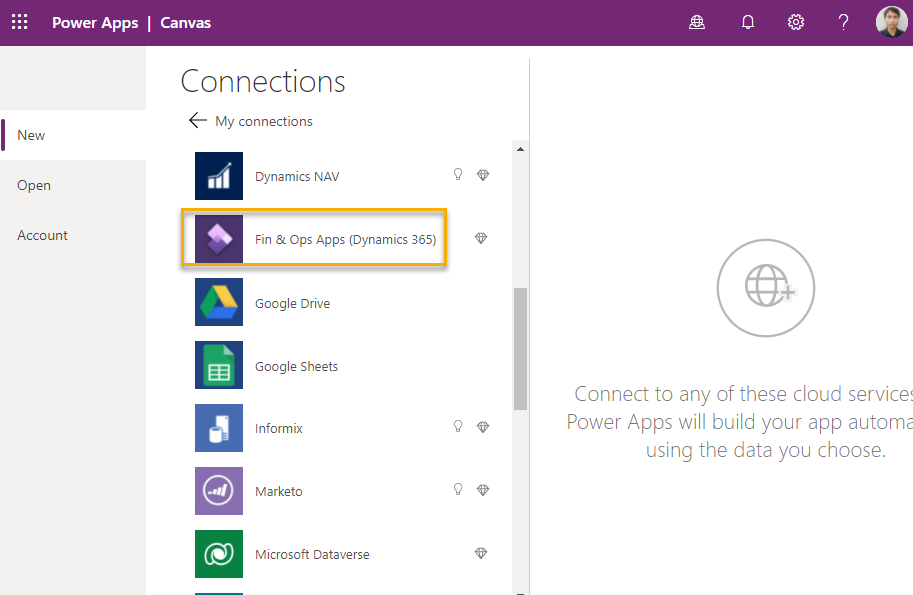Choose the Google Sheets text label
Image resolution: width=913 pixels, height=595 pixels.
tap(296, 366)
